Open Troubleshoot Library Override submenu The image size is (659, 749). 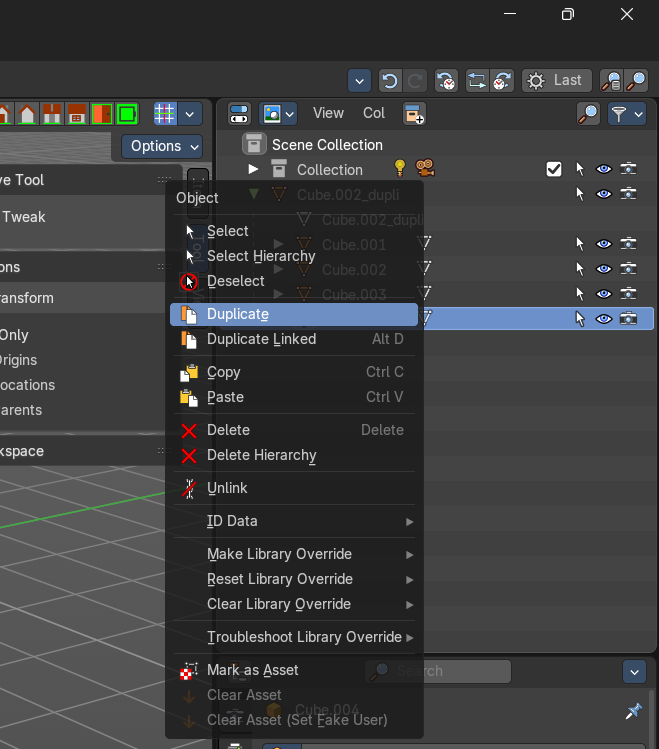pyautogui.click(x=294, y=637)
